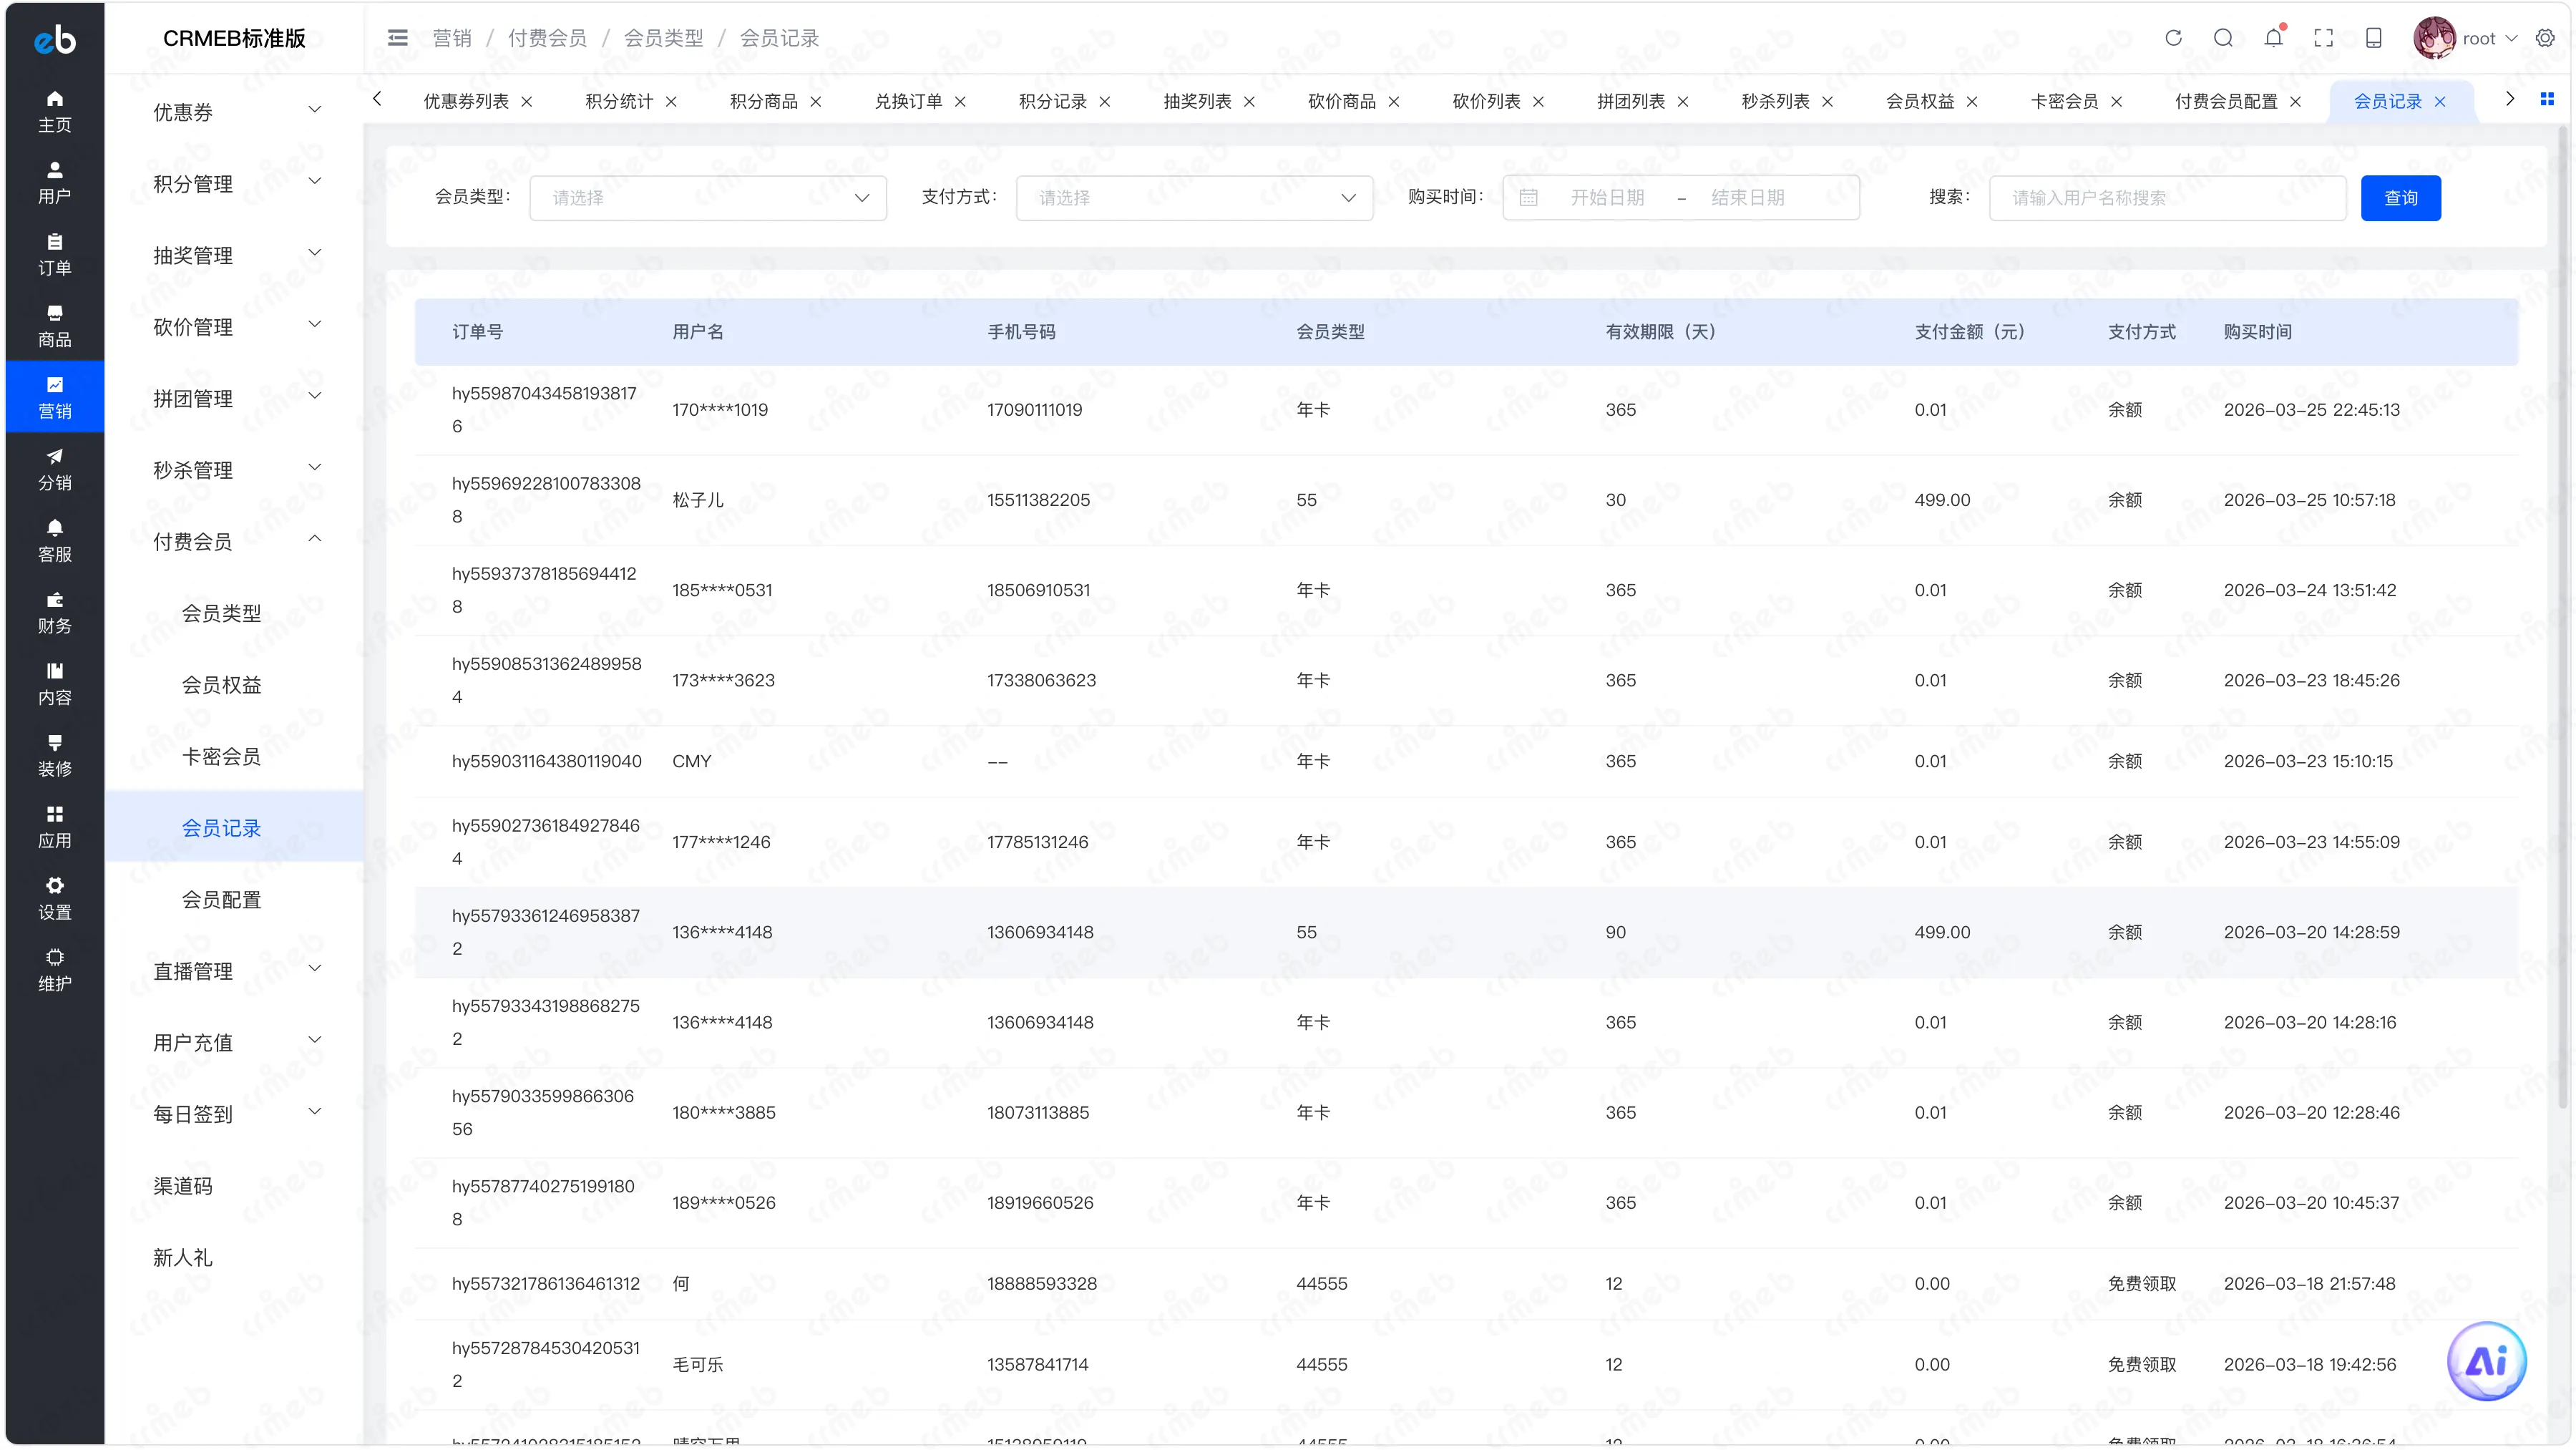
Task: Expand the 每日签到 submenu
Action: (236, 1113)
